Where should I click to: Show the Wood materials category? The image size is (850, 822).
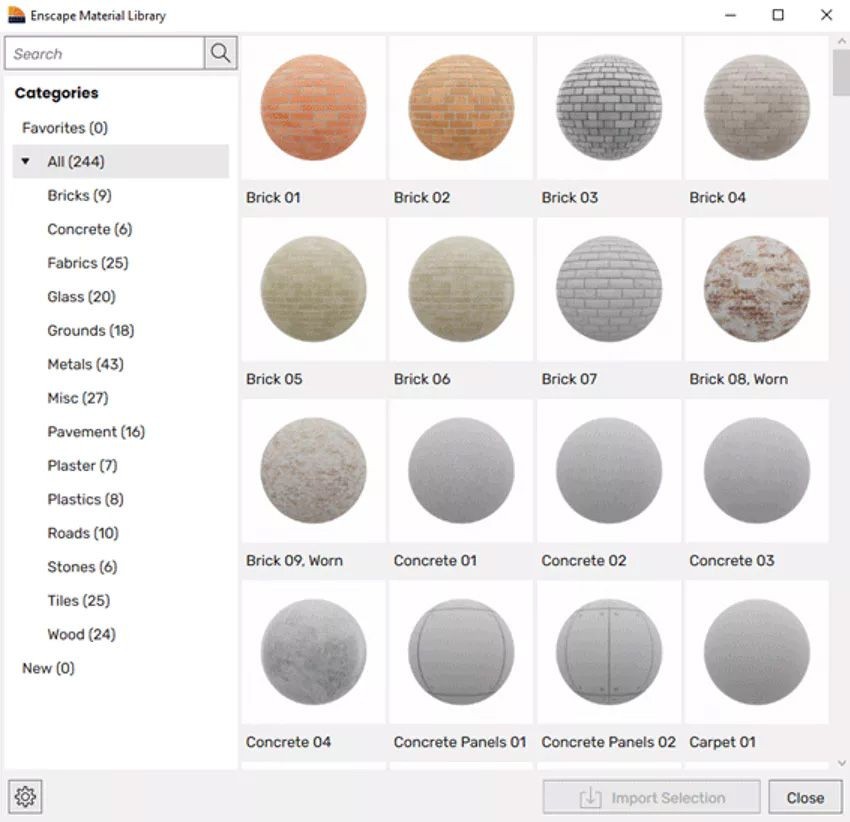[x=81, y=634]
